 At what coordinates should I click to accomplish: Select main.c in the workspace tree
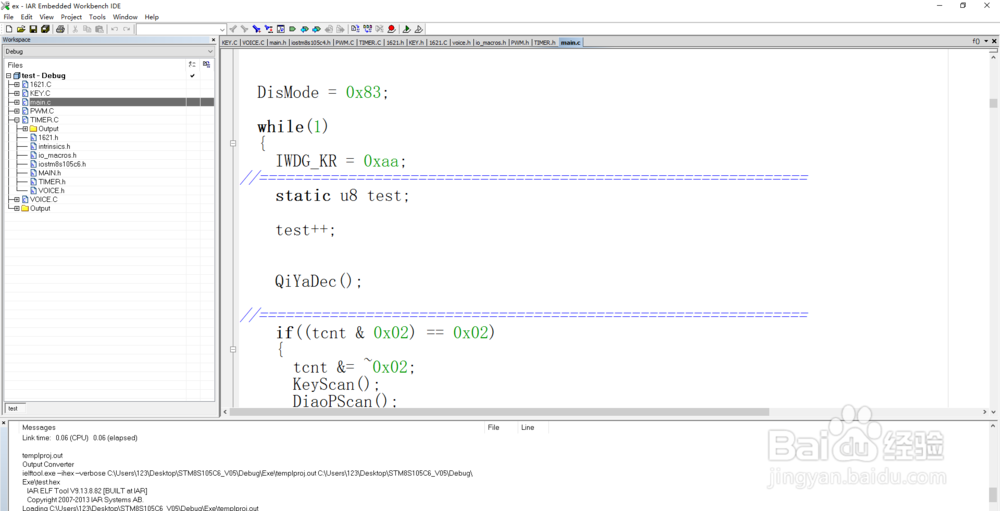[40, 102]
